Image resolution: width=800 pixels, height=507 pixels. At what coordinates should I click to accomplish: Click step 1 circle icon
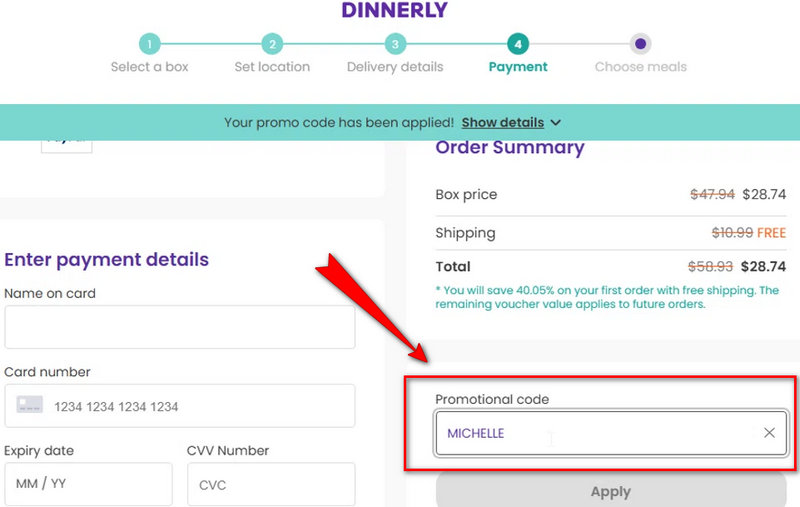click(149, 44)
